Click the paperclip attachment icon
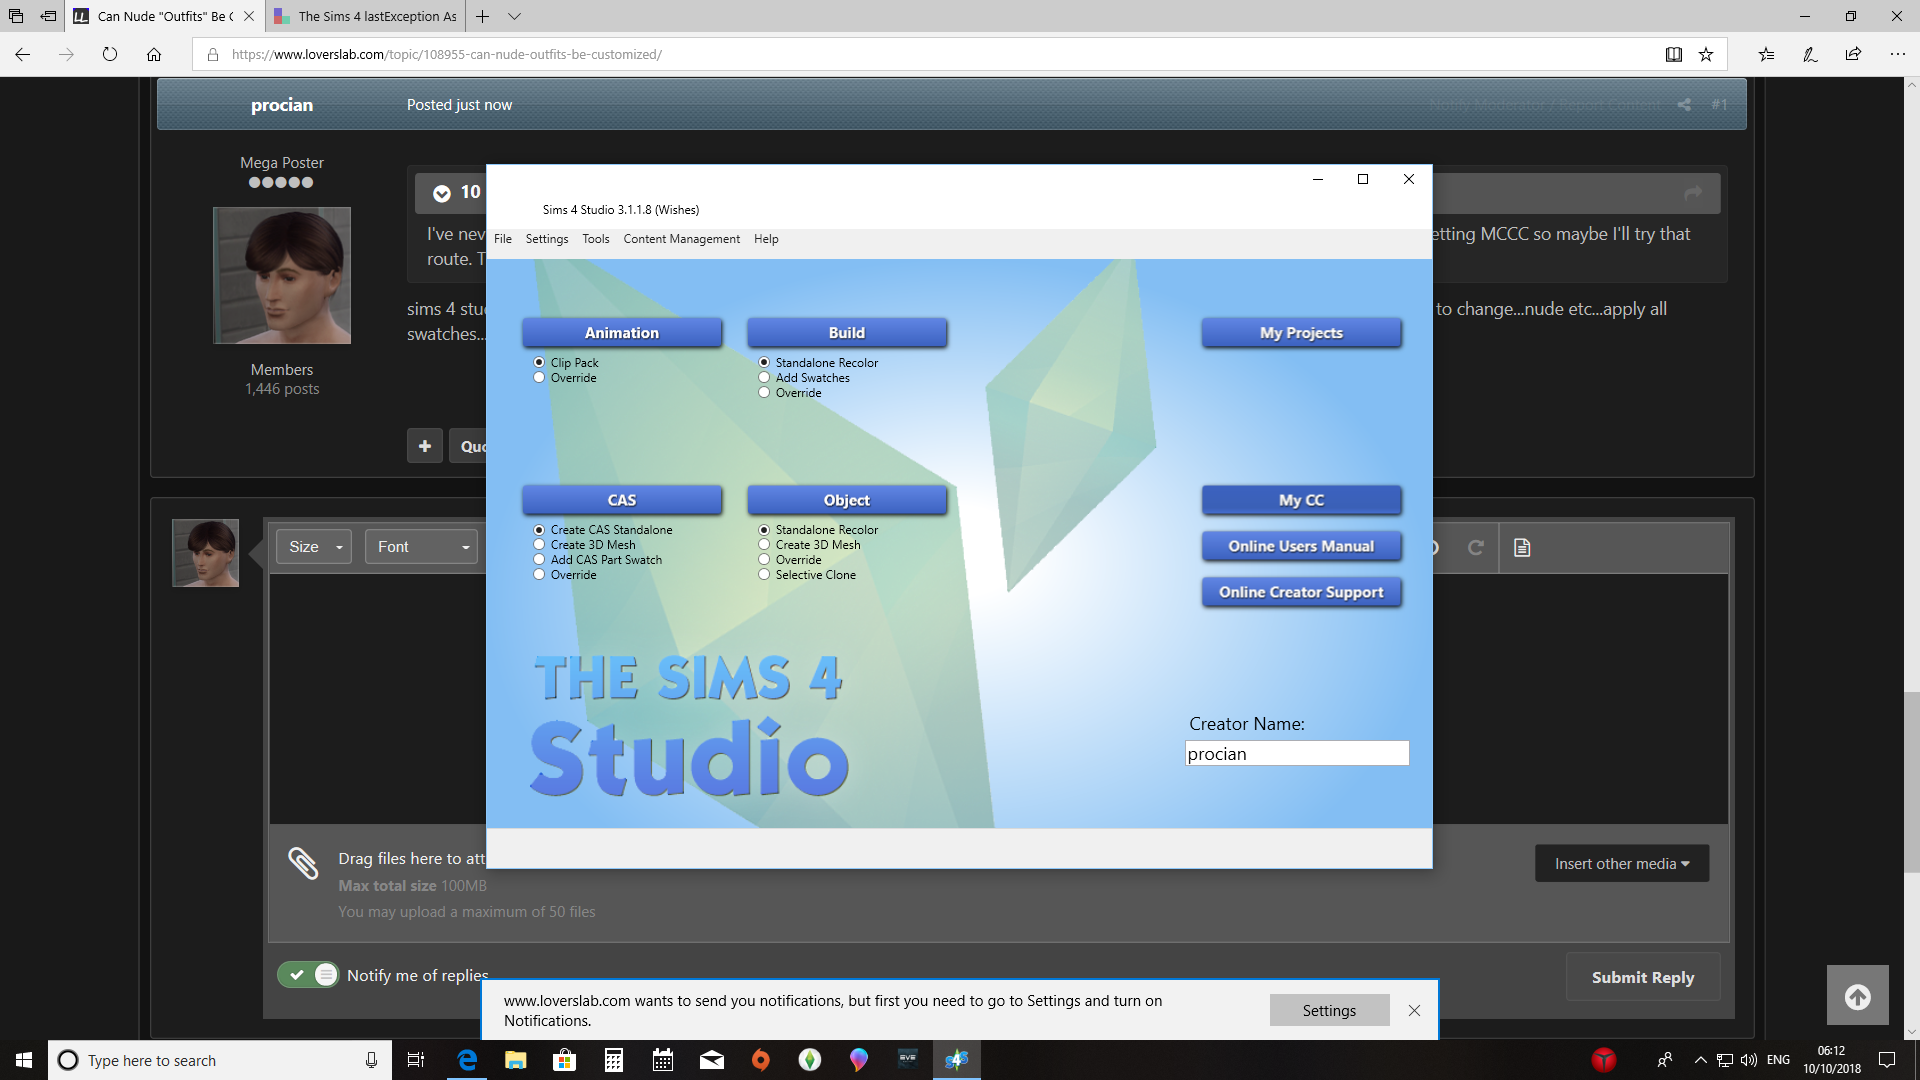Viewport: 1920px width, 1080px height. (303, 863)
